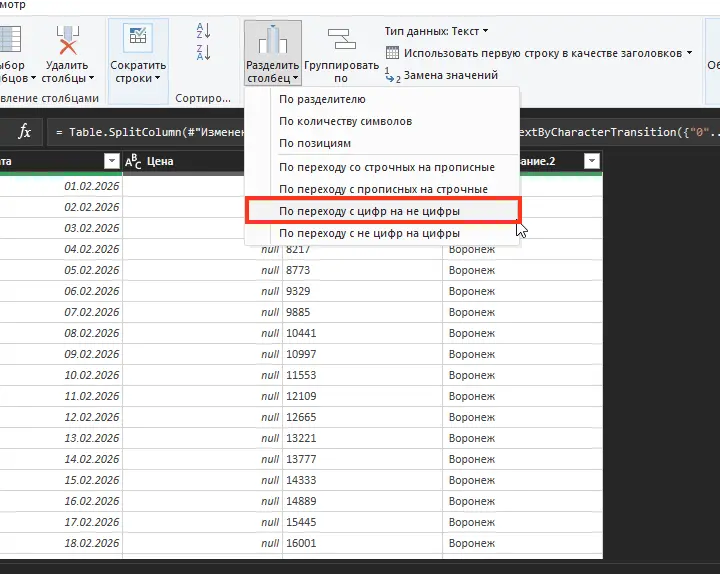The width and height of the screenshot is (720, 574).
Task: Click the Удалить столбцы icon
Action: pyautogui.click(x=68, y=41)
